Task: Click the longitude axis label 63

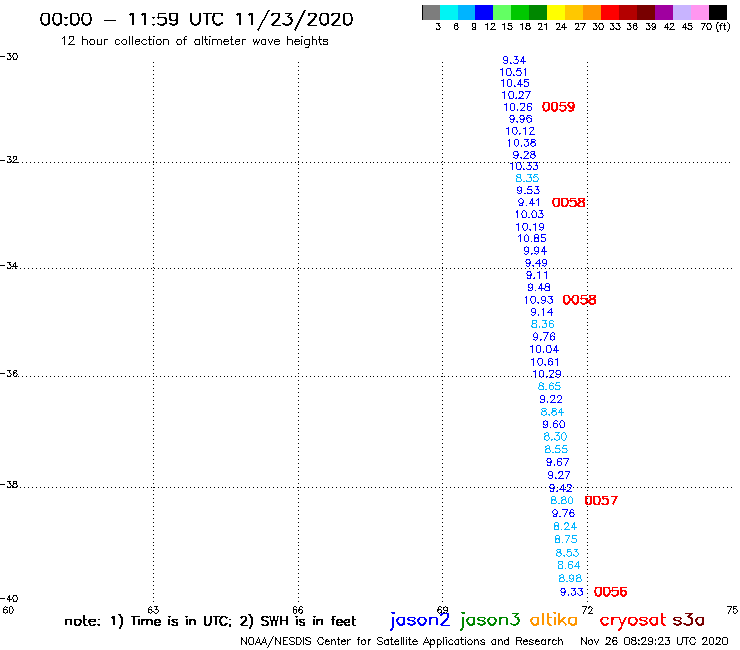Action: [x=153, y=610]
